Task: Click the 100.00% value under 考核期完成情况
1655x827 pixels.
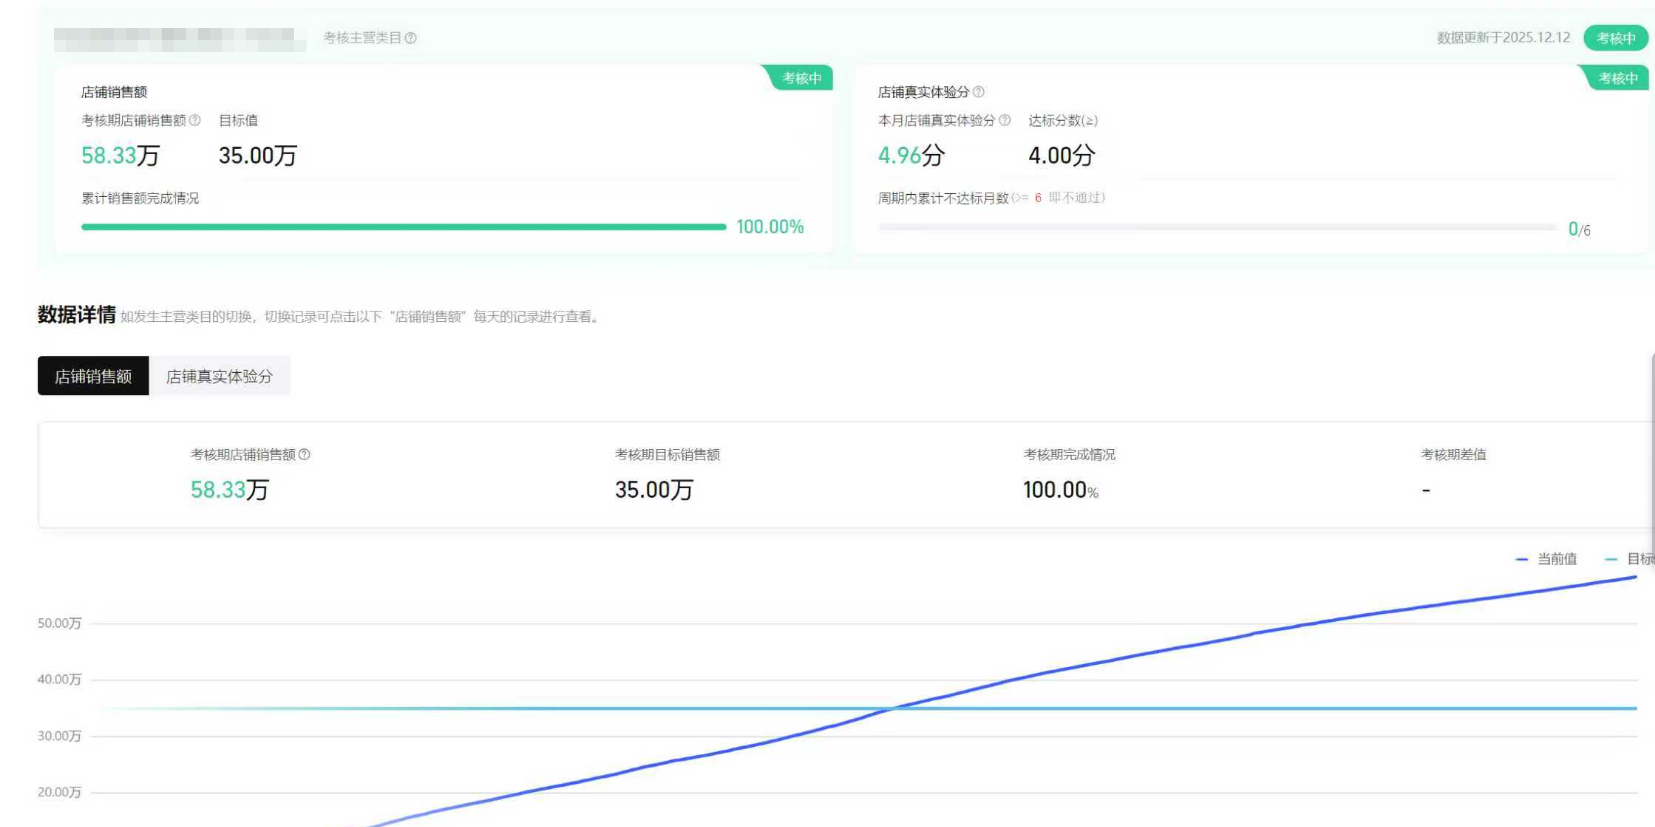Action: point(1060,490)
